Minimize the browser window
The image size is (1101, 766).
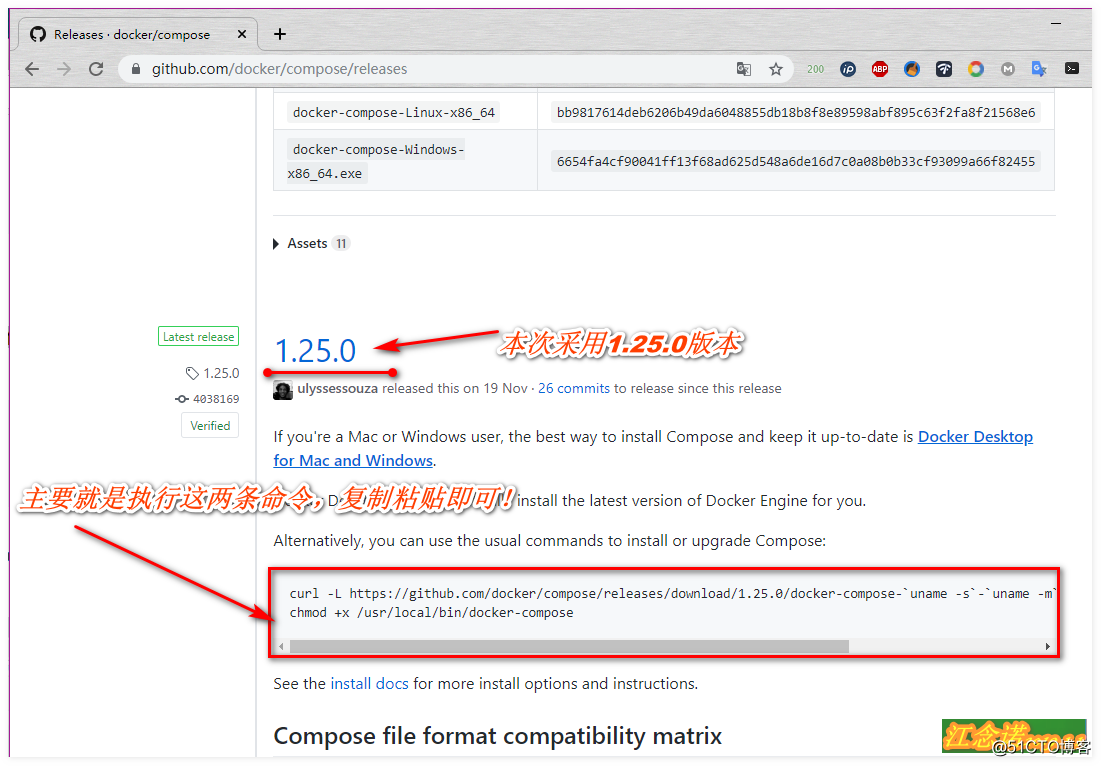(1055, 24)
